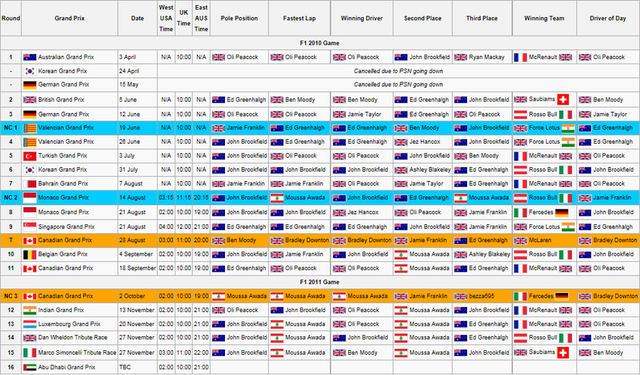Screen dimensions: 640x375
Task: Click the Union Jack beside British Grand Prix
Action: 30,100
